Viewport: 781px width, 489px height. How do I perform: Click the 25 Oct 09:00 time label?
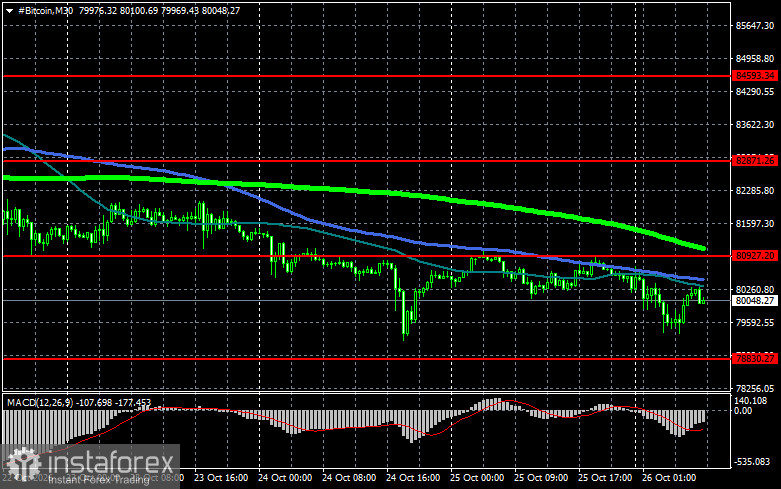pos(541,478)
